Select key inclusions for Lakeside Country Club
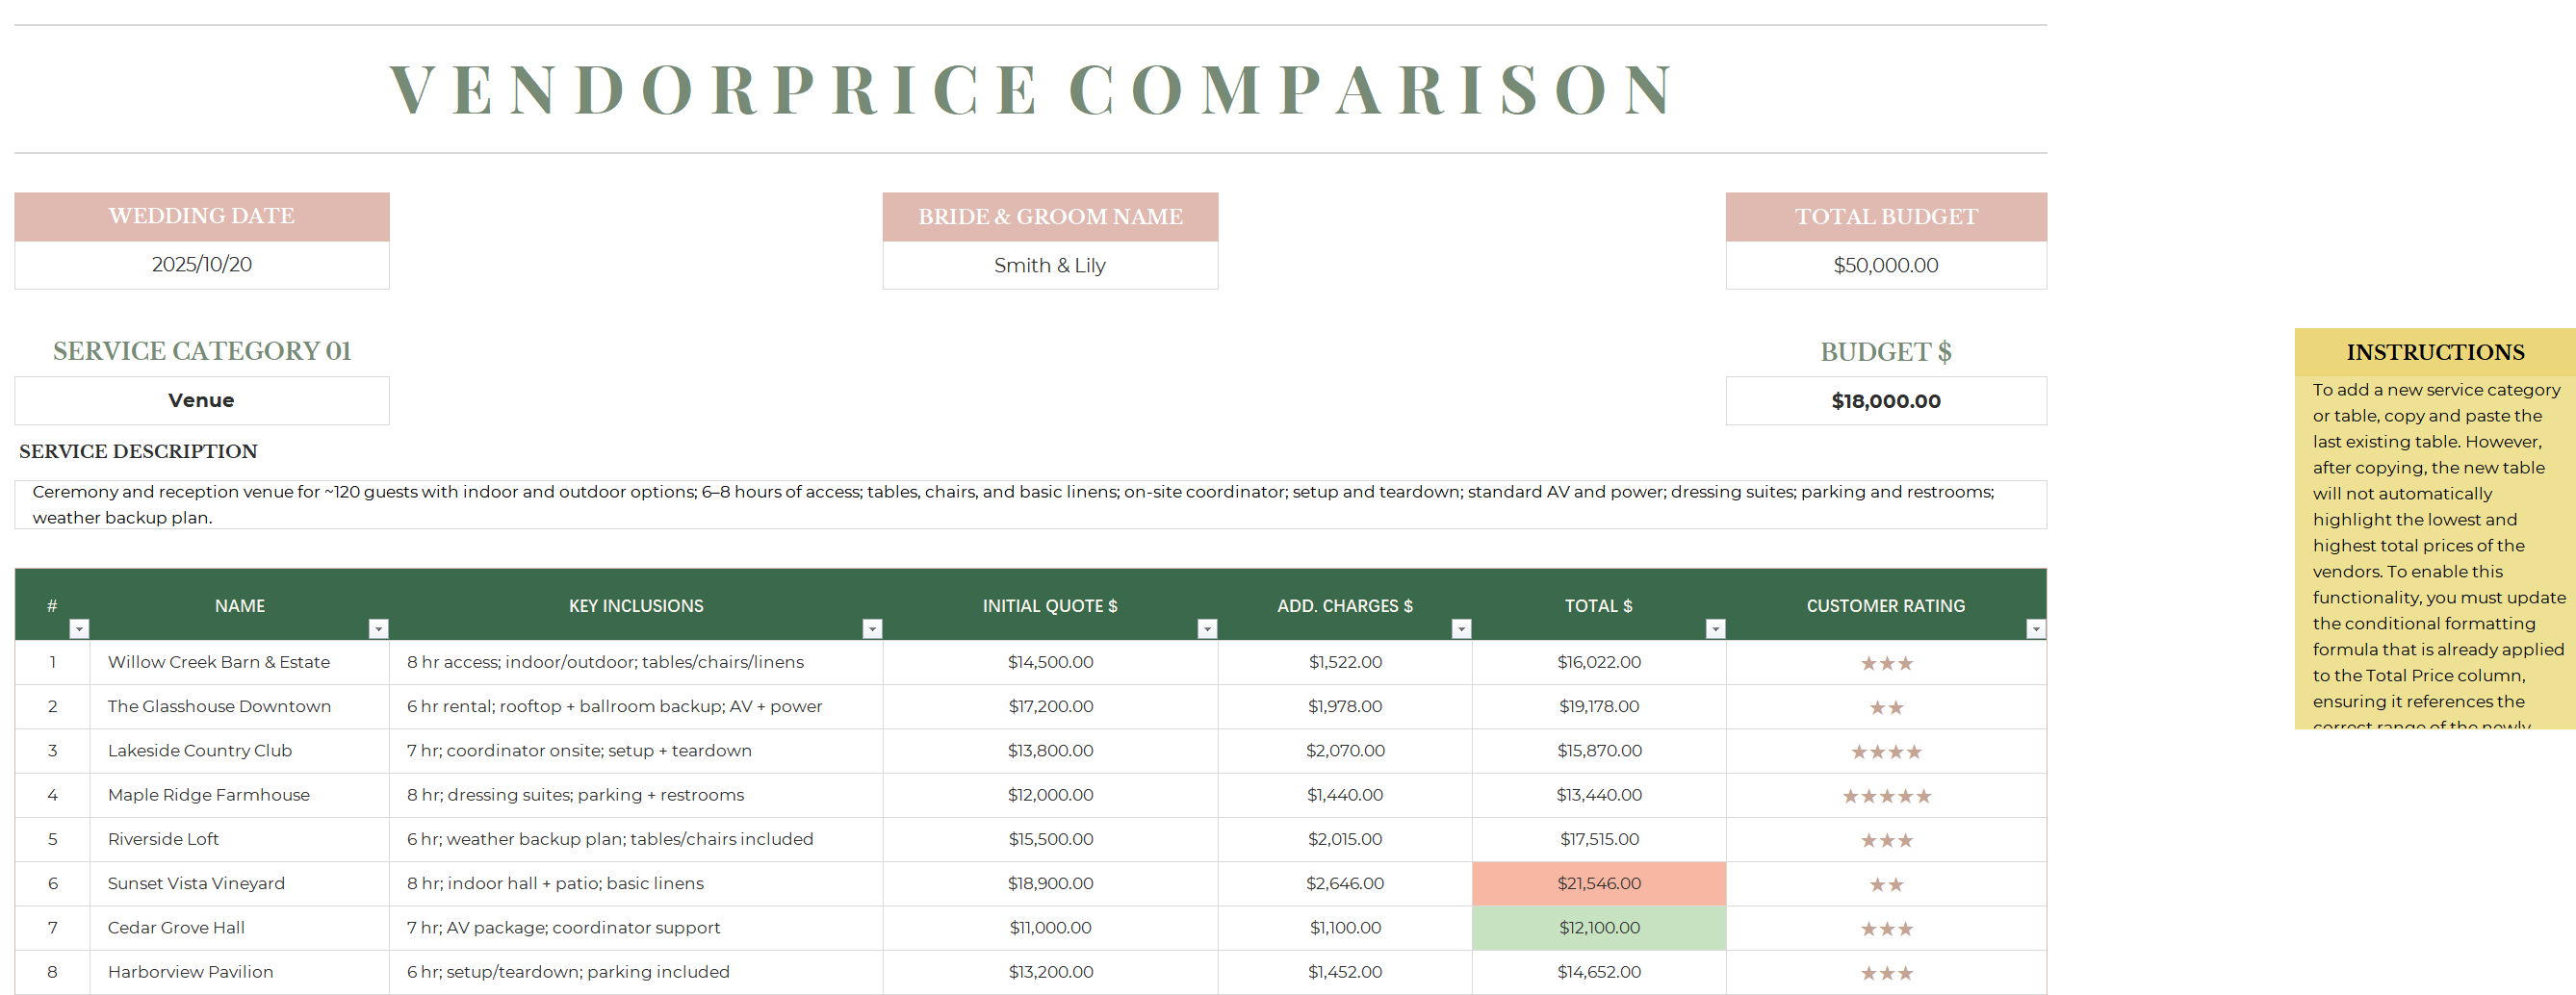 (x=636, y=750)
